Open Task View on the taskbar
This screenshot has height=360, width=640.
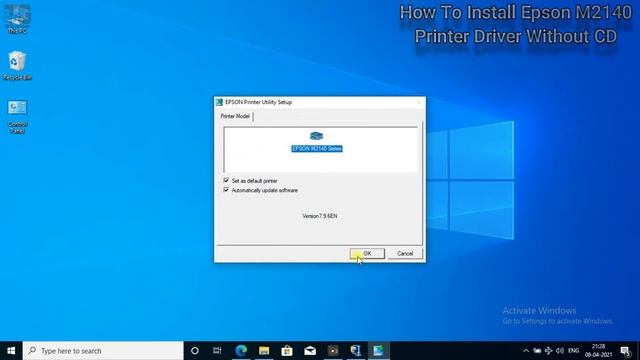click(217, 351)
